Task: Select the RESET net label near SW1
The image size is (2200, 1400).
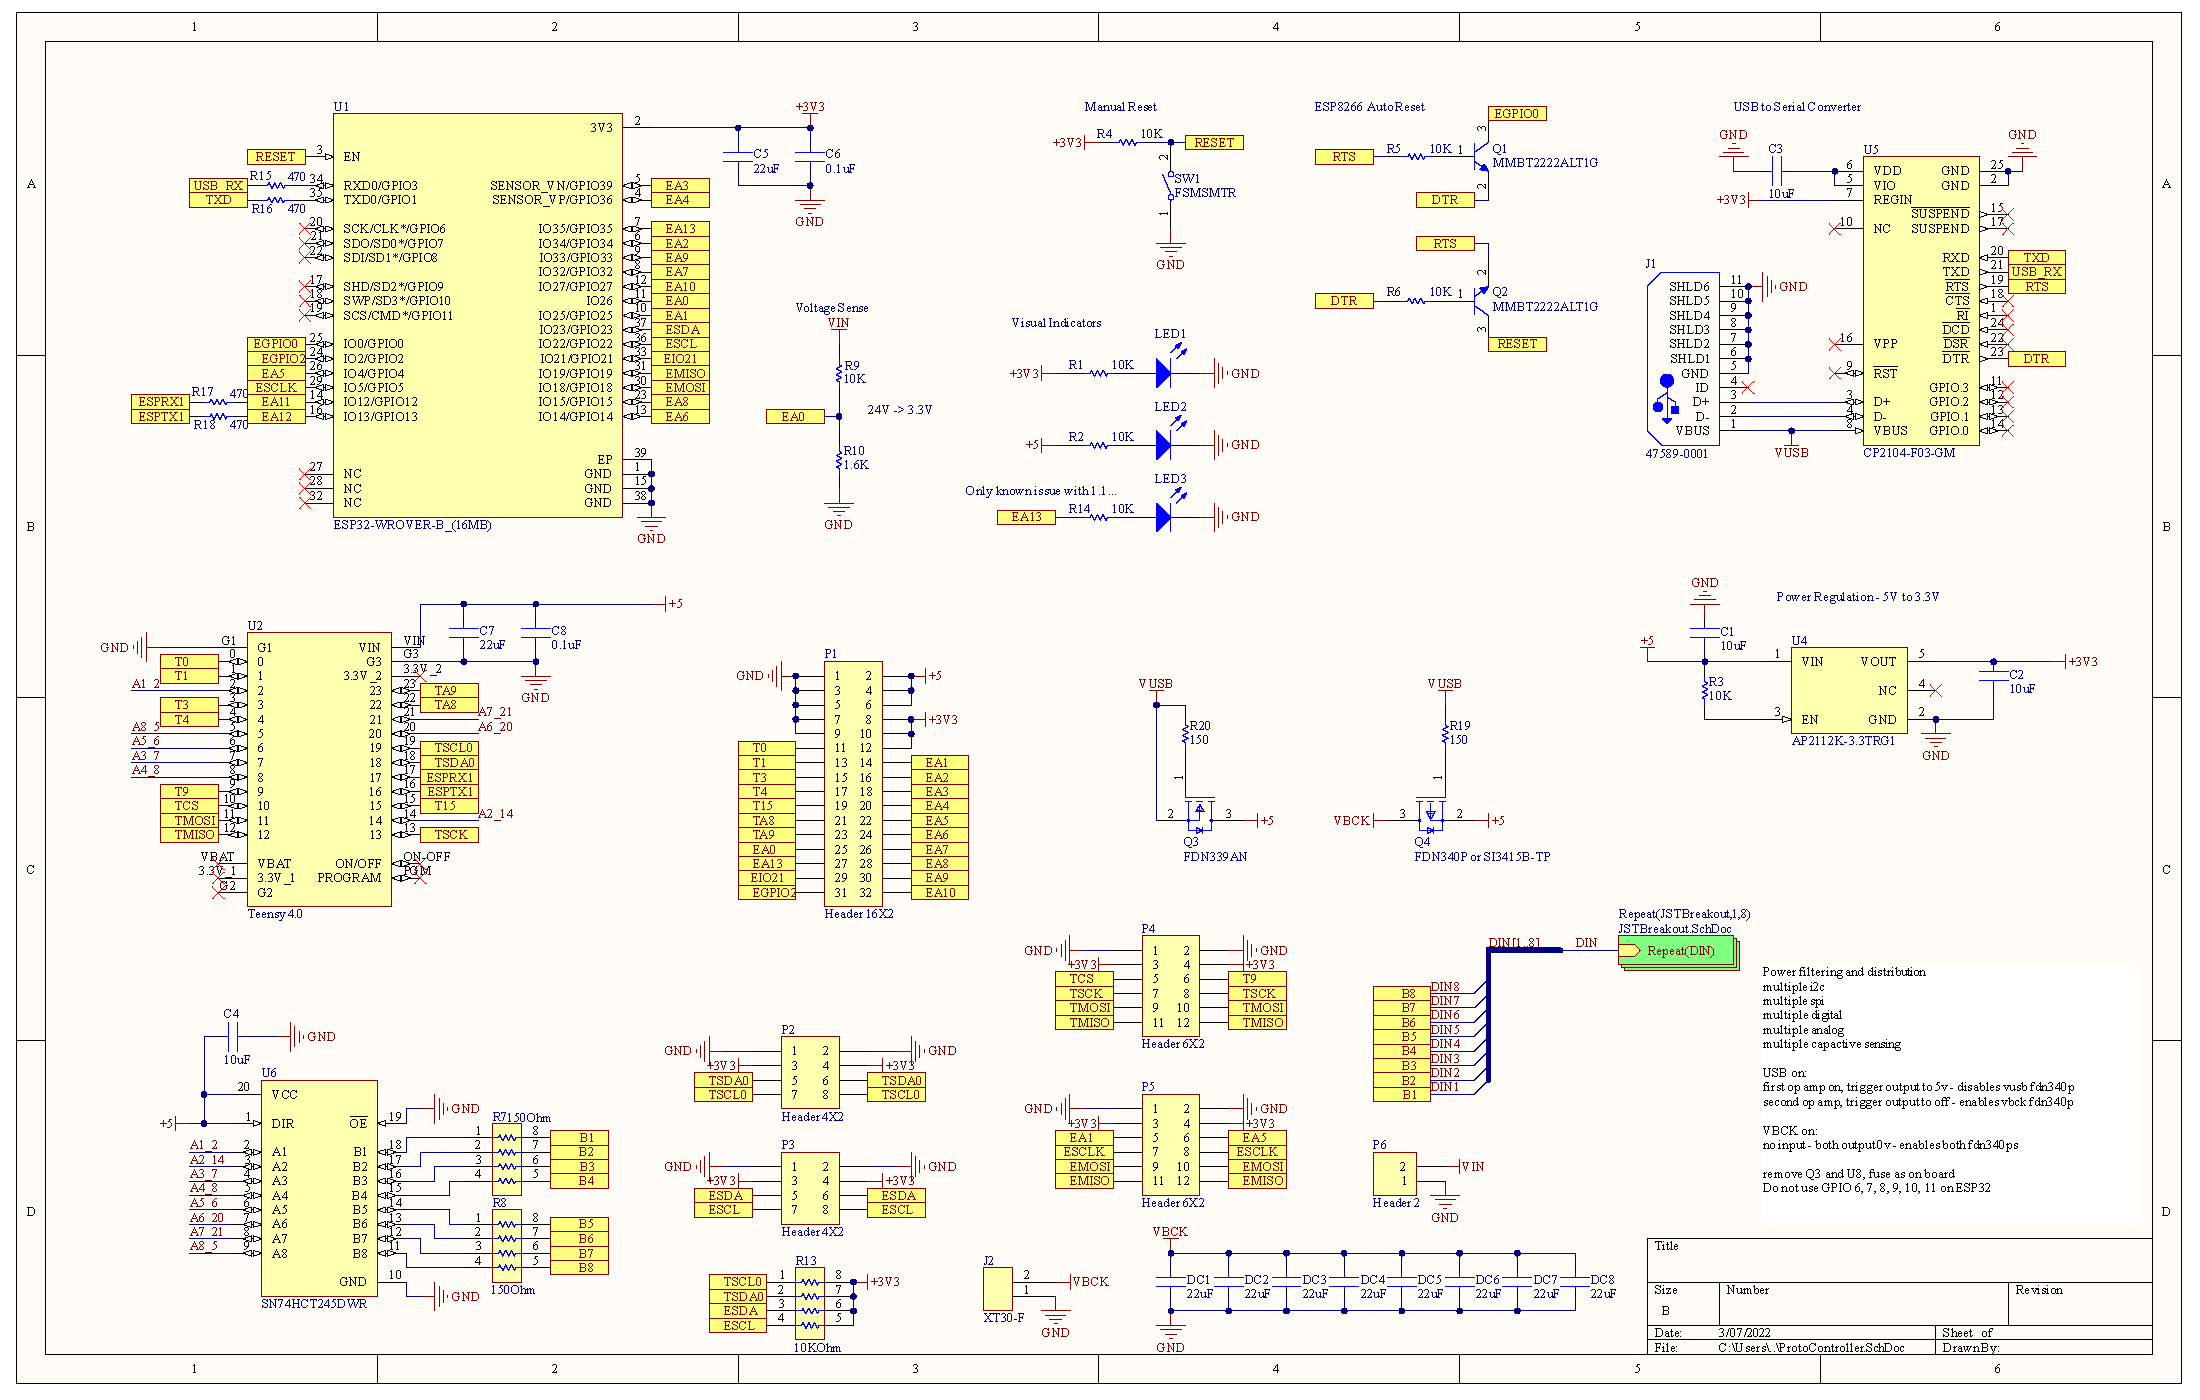Action: coord(1213,142)
